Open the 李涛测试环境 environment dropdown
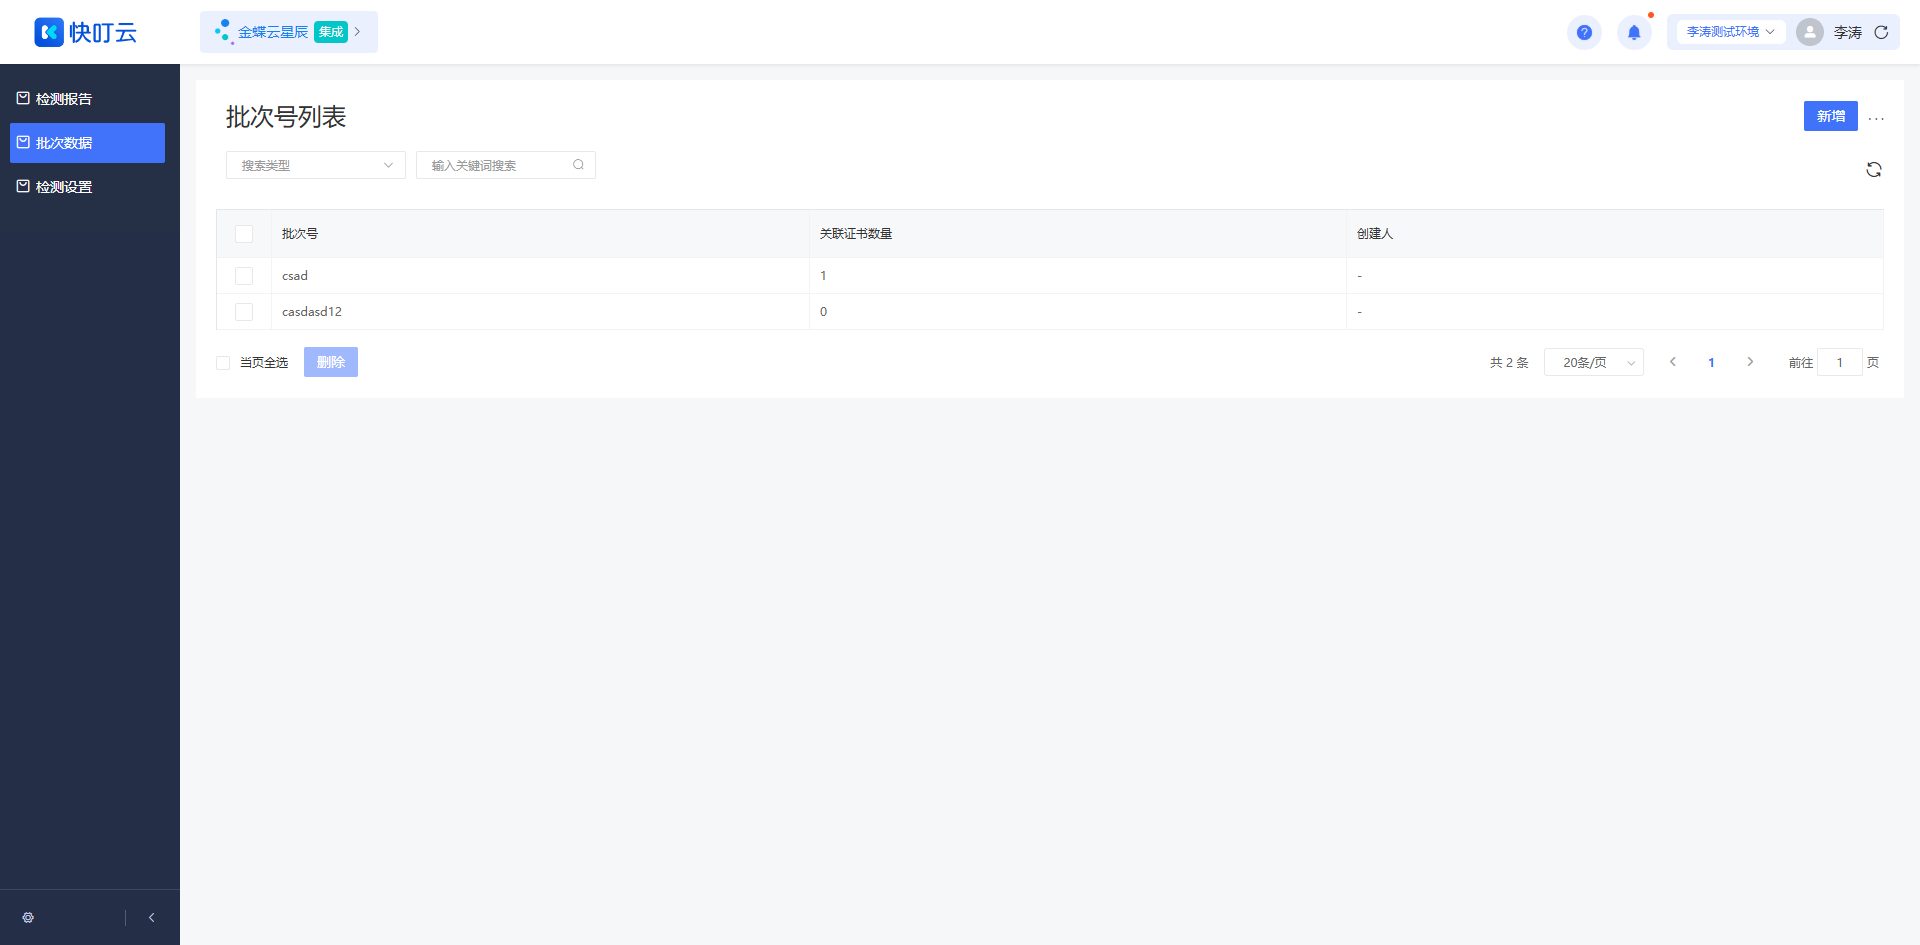 click(1731, 32)
